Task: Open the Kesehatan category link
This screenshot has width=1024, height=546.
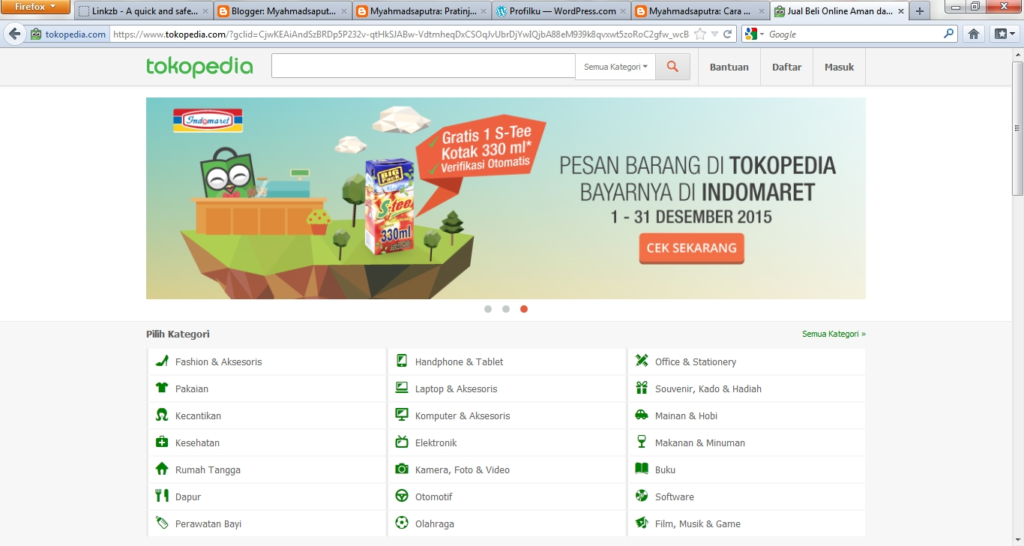Action: click(x=197, y=442)
